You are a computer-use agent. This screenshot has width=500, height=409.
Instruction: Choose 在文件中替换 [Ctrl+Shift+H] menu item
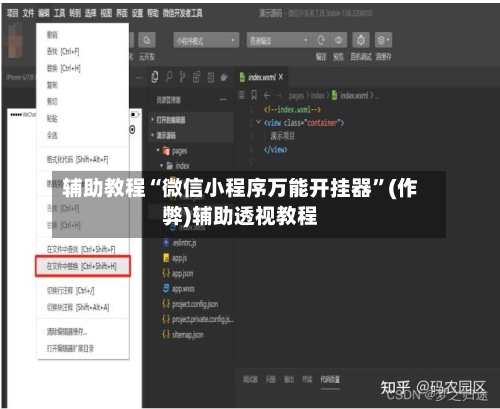click(x=82, y=266)
